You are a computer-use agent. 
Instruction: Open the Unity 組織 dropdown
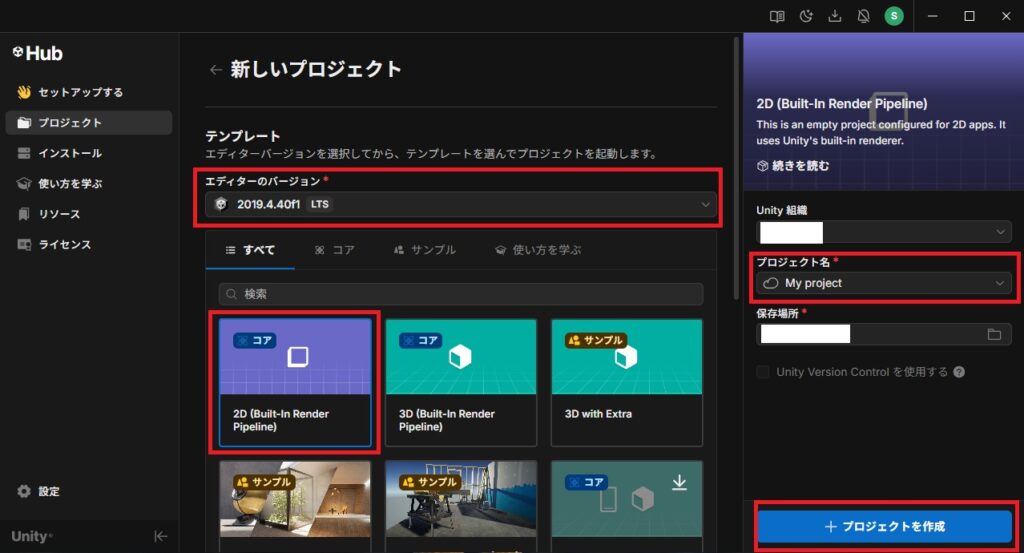[x=884, y=232]
